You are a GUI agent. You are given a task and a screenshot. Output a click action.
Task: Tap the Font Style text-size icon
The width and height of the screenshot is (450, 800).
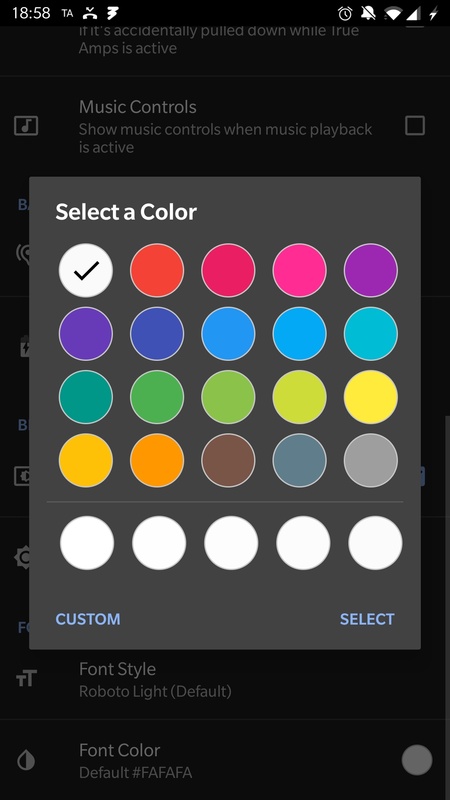coord(26,678)
